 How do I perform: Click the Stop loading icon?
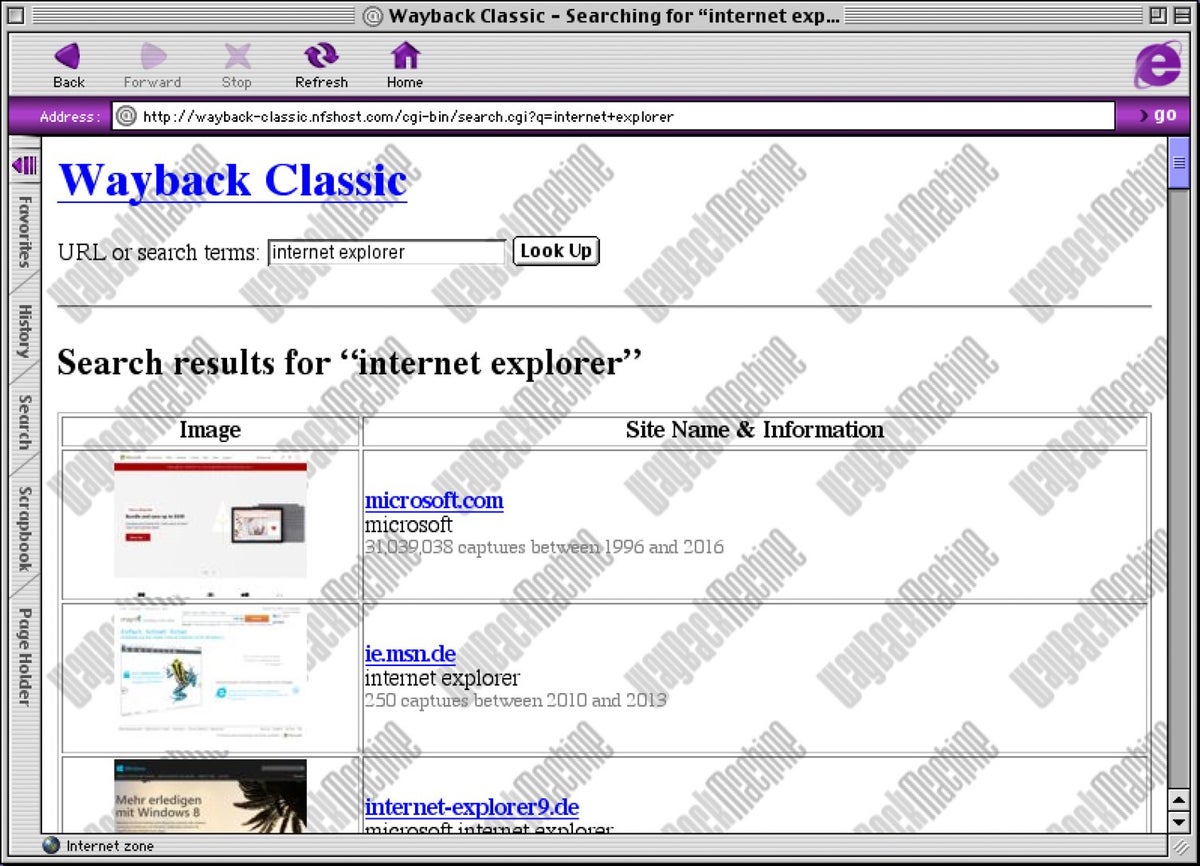tap(236, 58)
